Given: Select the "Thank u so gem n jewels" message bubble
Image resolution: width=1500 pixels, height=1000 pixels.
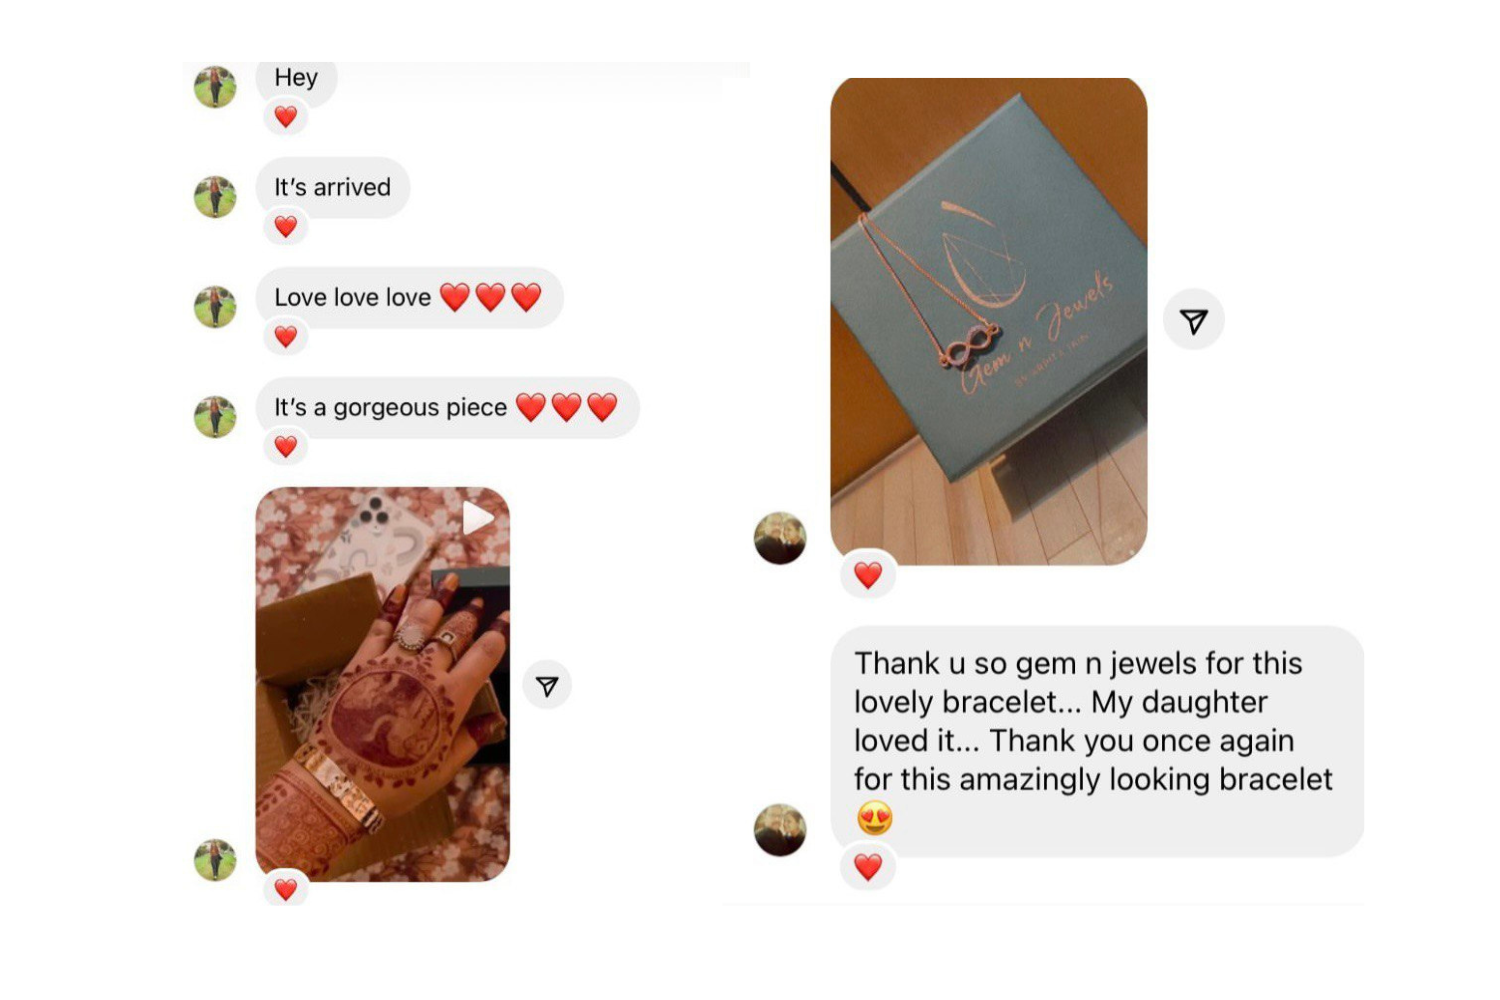Looking at the screenshot, I should [x=1097, y=741].
